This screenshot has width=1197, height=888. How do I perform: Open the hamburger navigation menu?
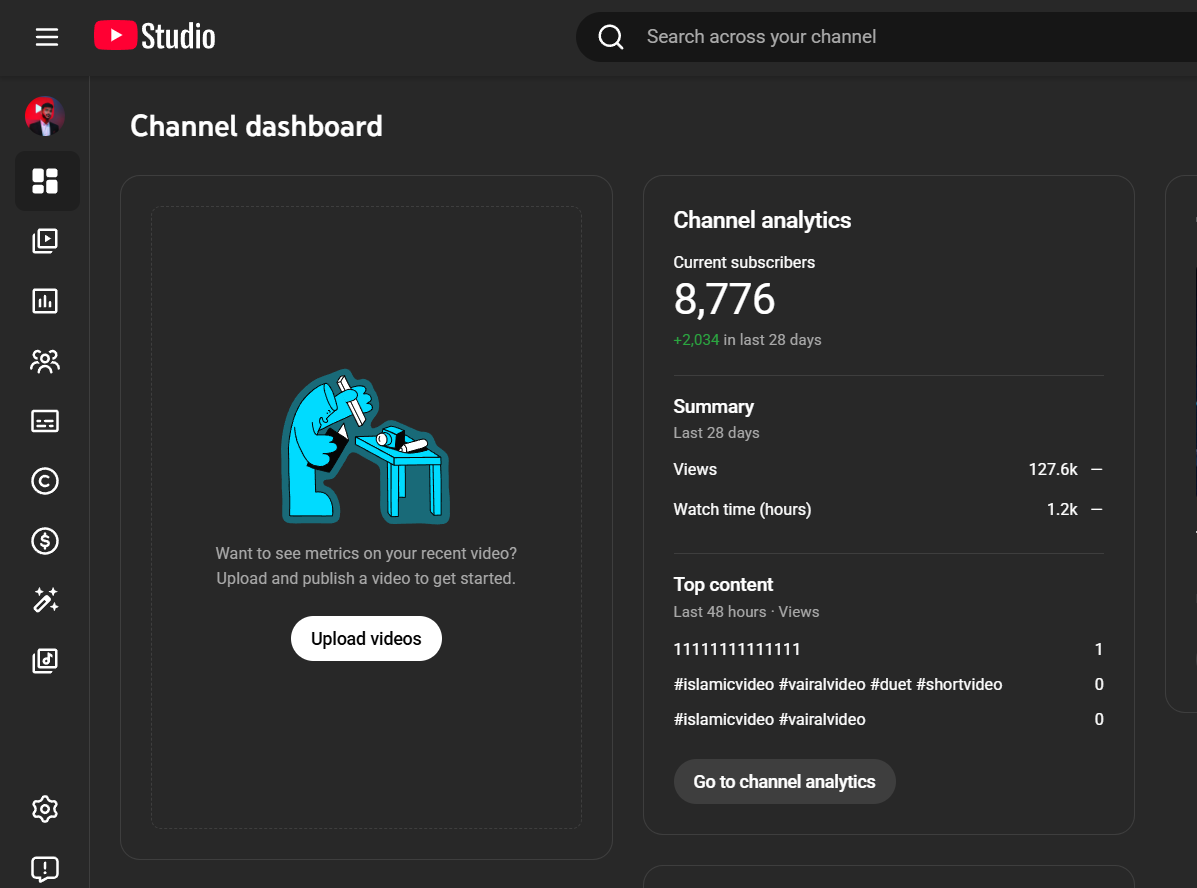(47, 37)
